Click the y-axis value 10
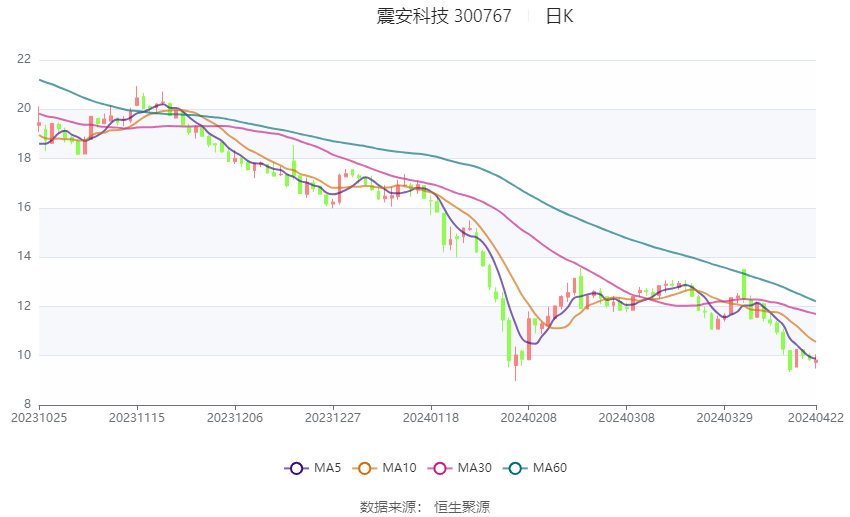This screenshot has height=517, width=850. click(24, 355)
